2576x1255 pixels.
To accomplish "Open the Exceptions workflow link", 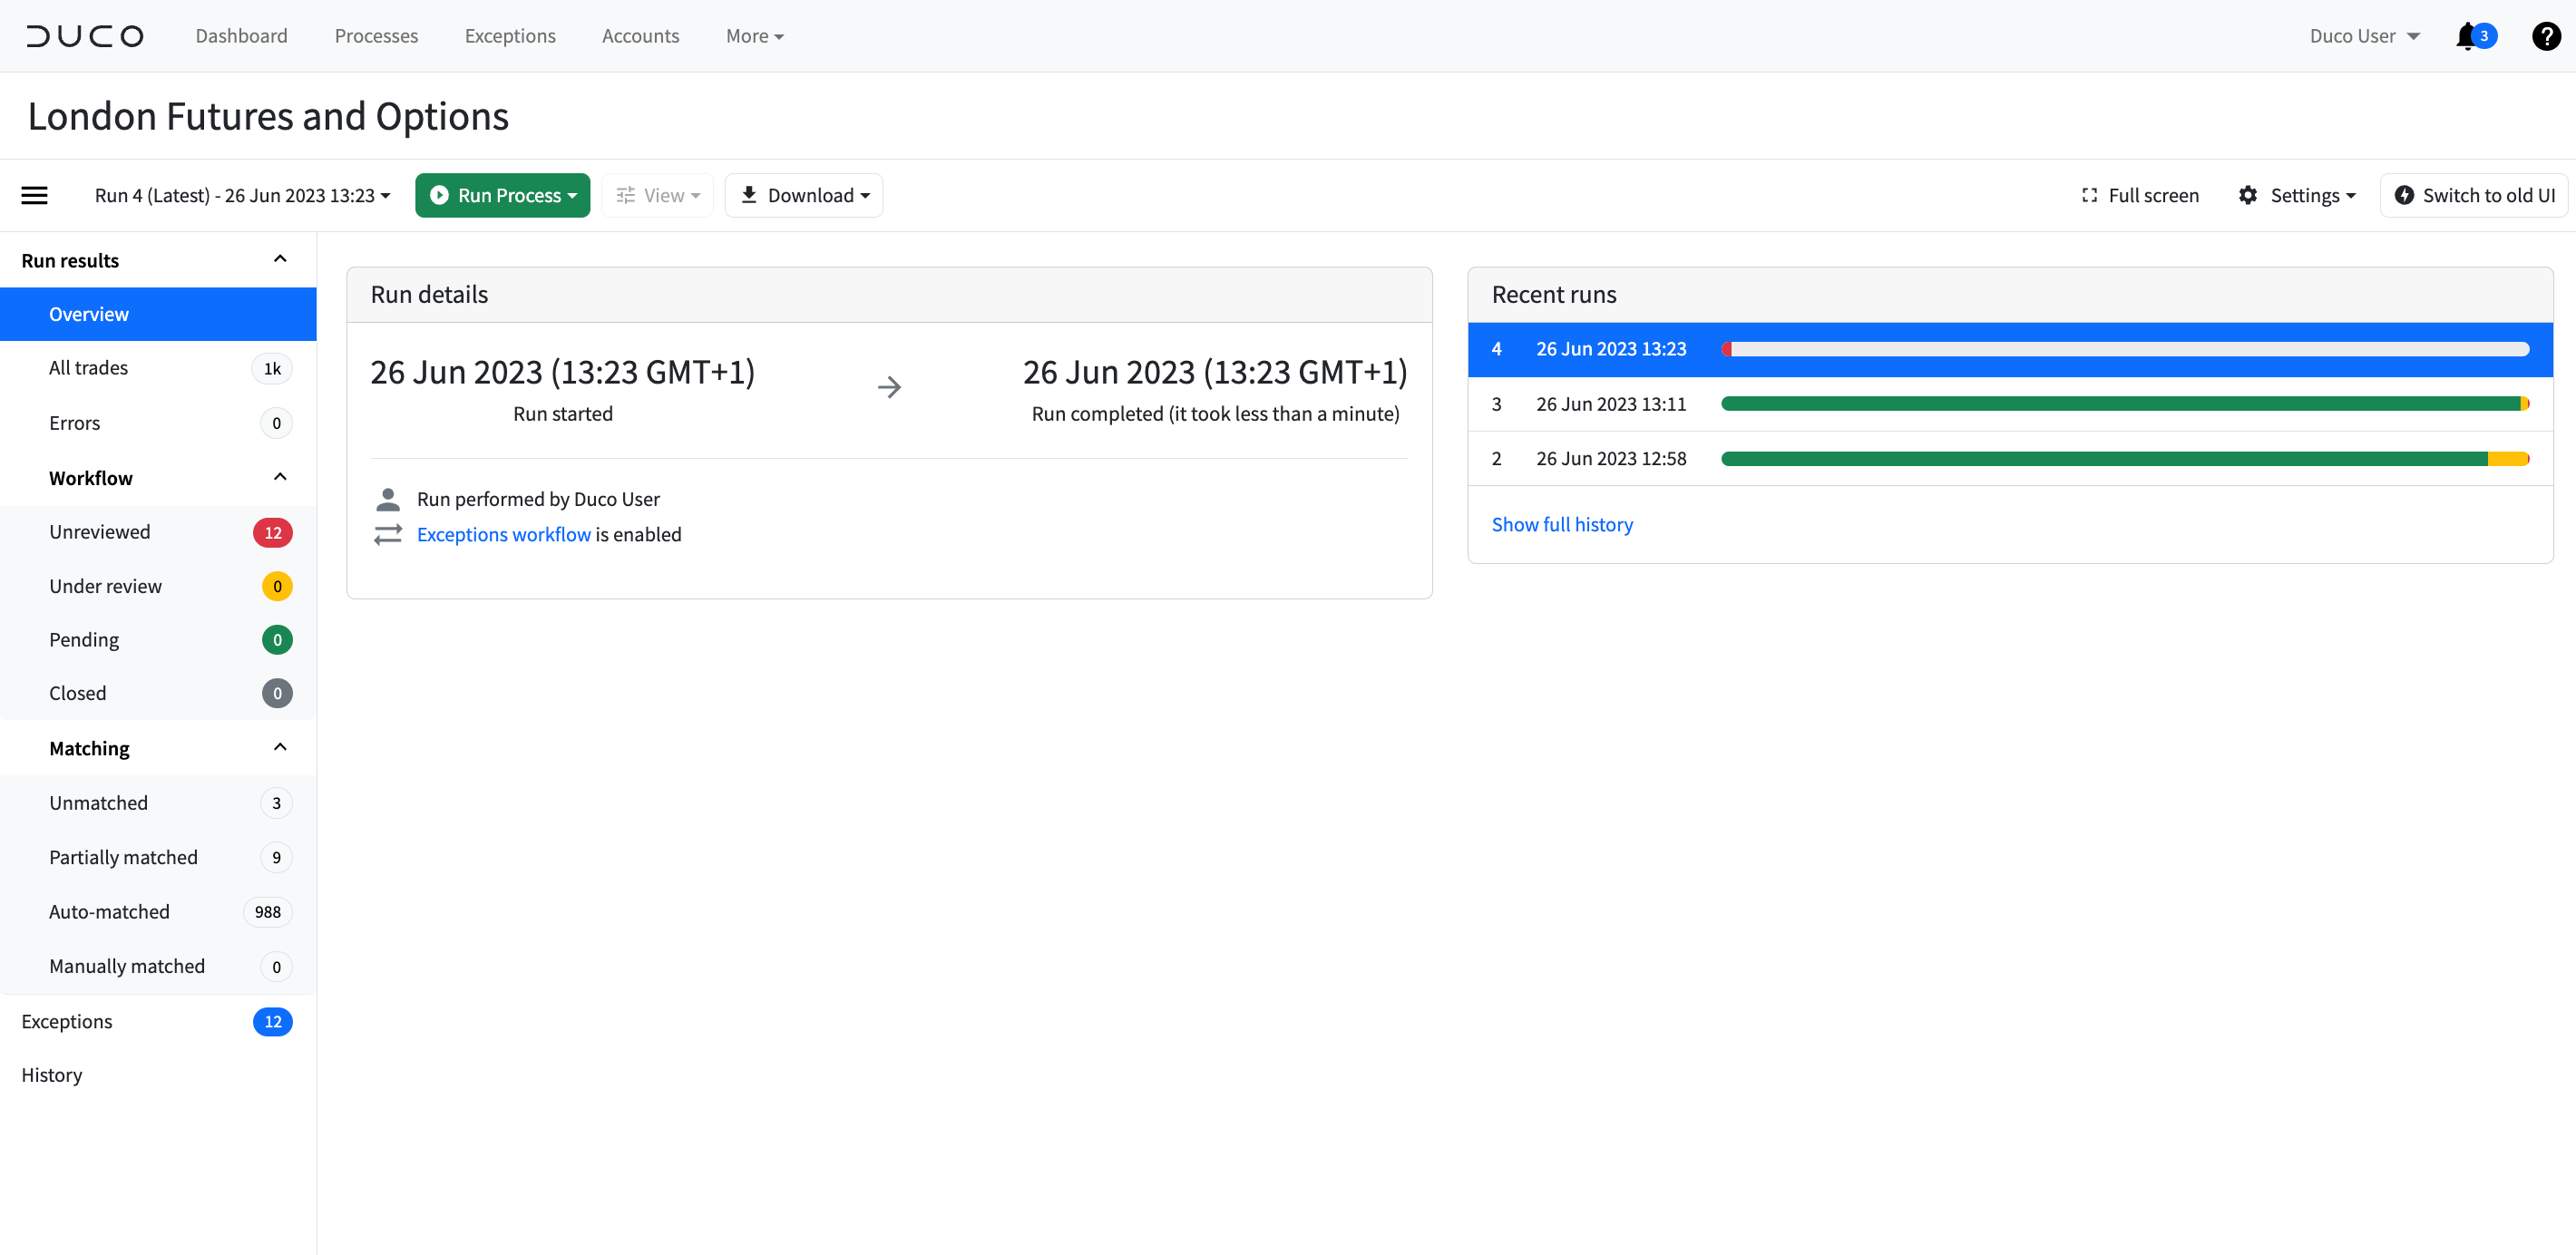I will 503,534.
